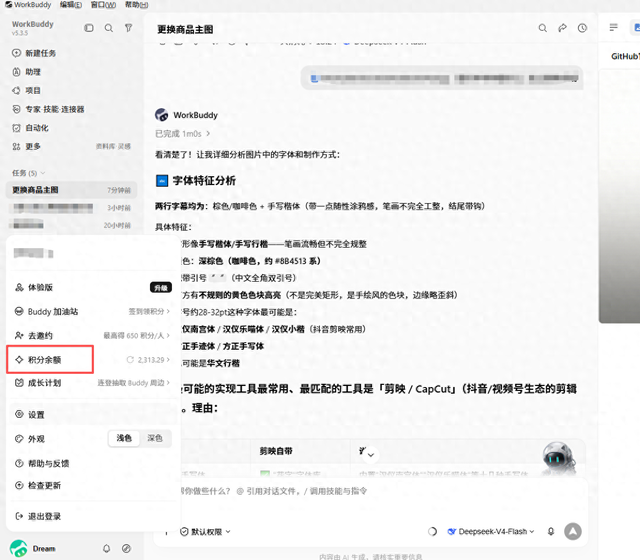Viewport: 640px width, 560px height.
Task: Select the blurred task from 20小时前
Action: tap(71, 225)
